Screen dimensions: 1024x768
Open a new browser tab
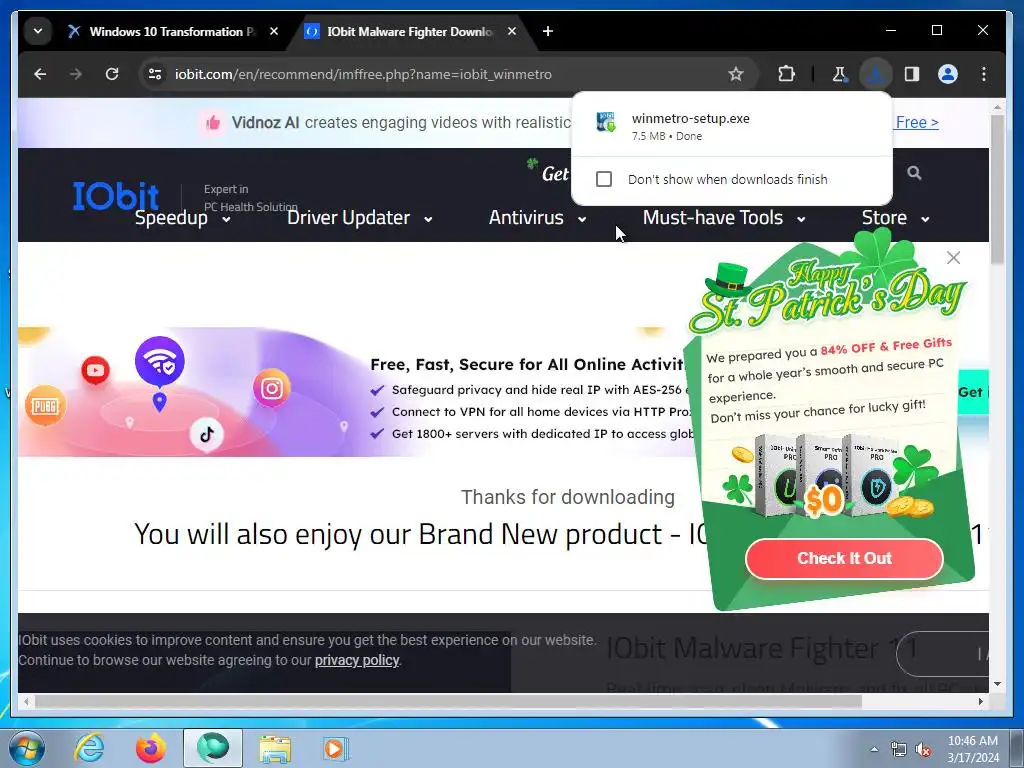[x=547, y=31]
